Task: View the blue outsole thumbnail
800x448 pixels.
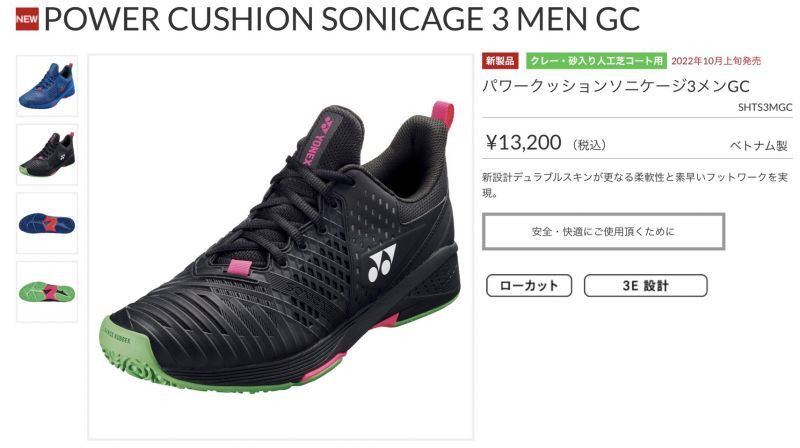Action: 47,223
